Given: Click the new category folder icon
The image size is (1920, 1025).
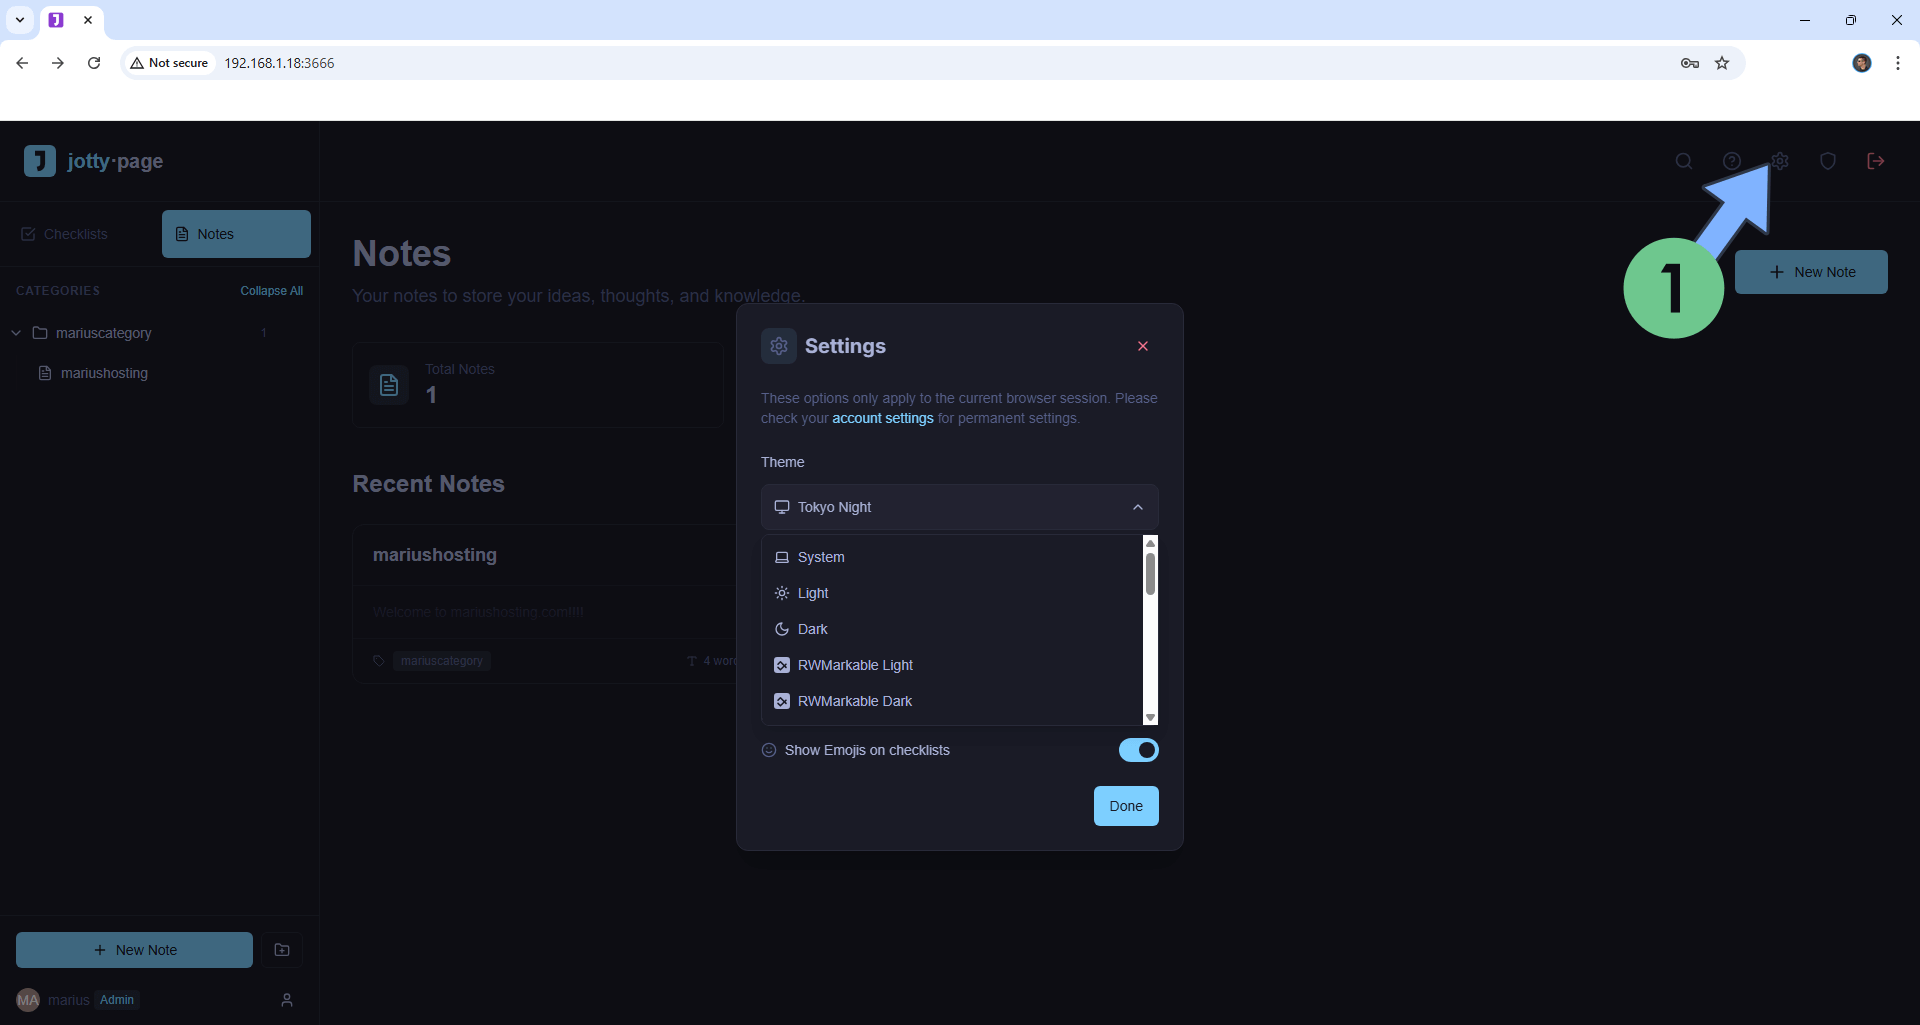Looking at the screenshot, I should click(x=282, y=950).
